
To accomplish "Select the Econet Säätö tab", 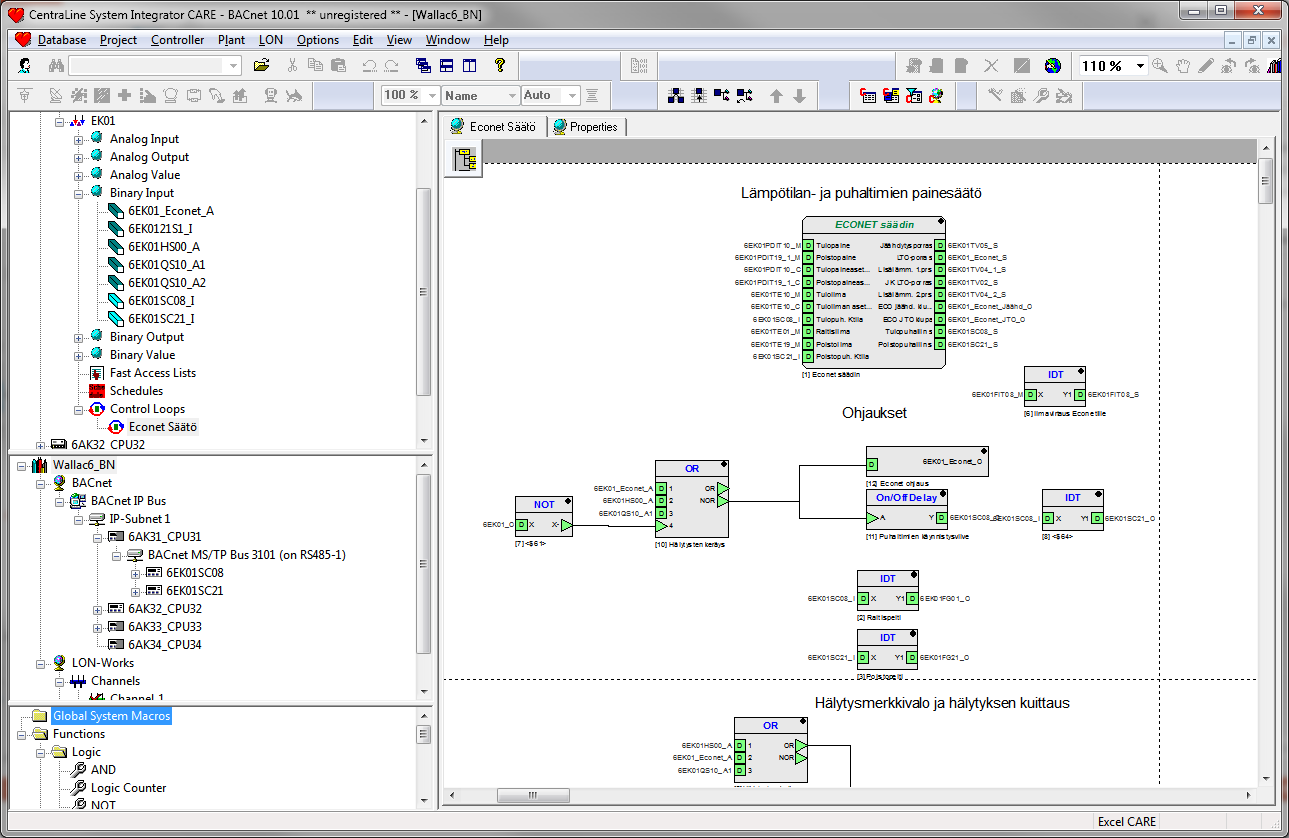I will [x=494, y=127].
